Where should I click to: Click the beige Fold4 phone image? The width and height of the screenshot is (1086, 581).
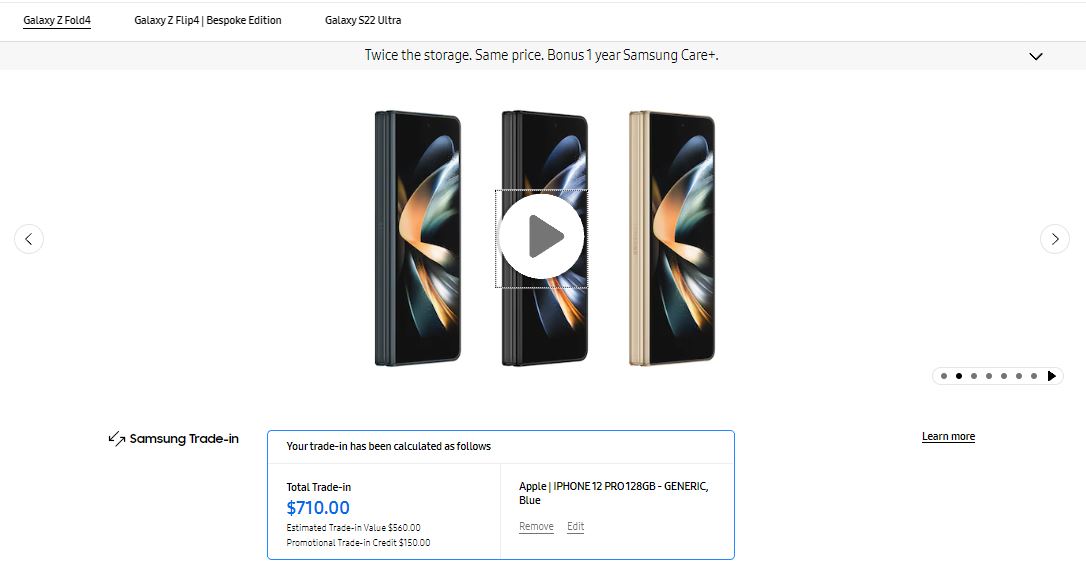coord(672,237)
